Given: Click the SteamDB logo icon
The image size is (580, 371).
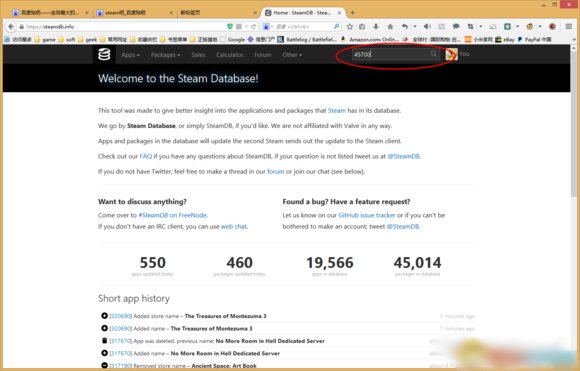Looking at the screenshot, I should pos(104,54).
